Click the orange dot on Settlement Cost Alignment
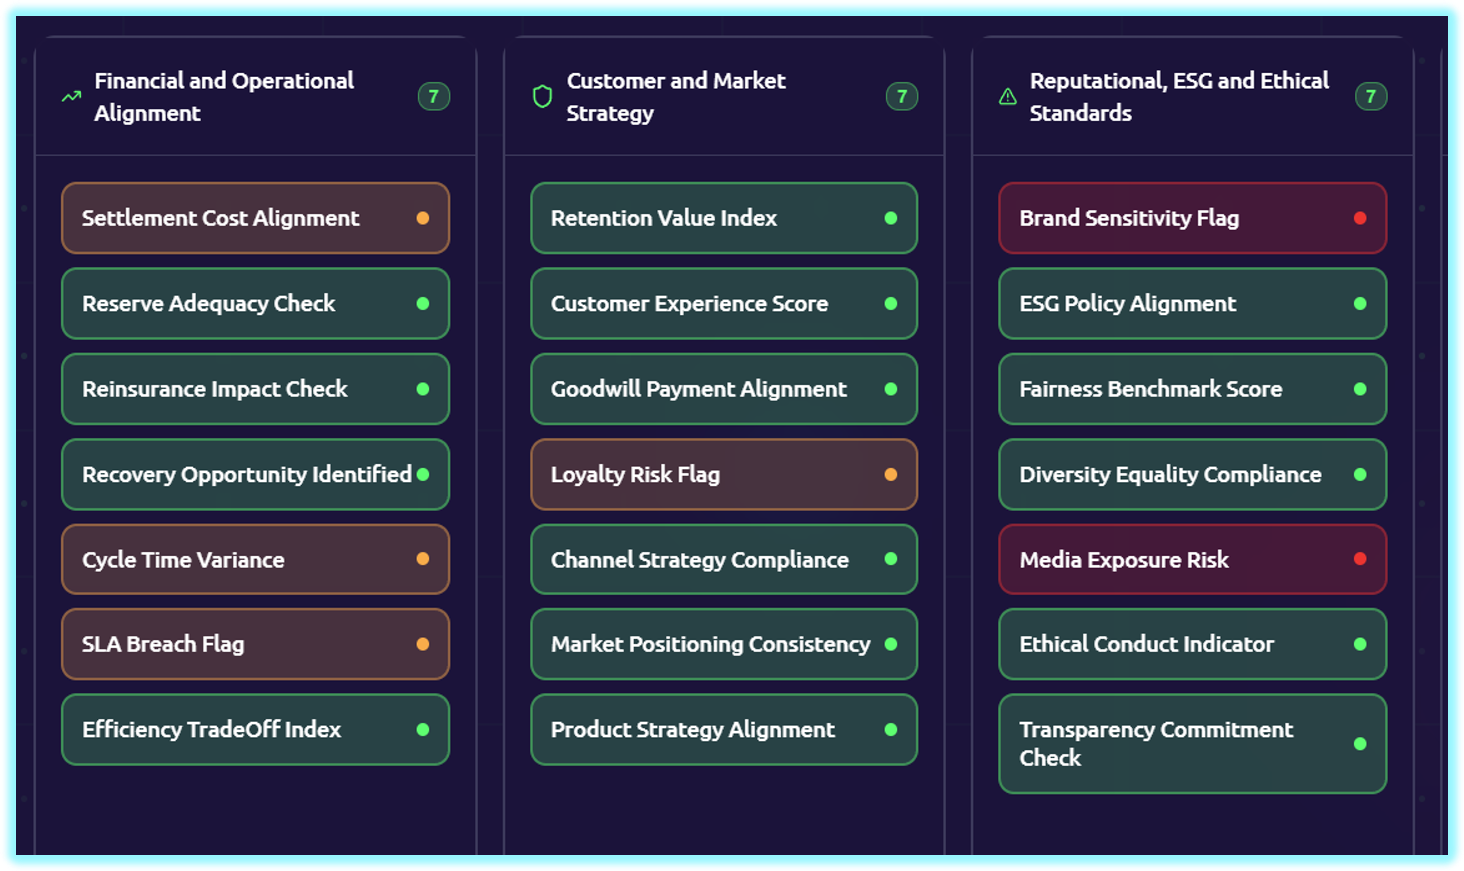This screenshot has width=1464, height=871. 422,218
